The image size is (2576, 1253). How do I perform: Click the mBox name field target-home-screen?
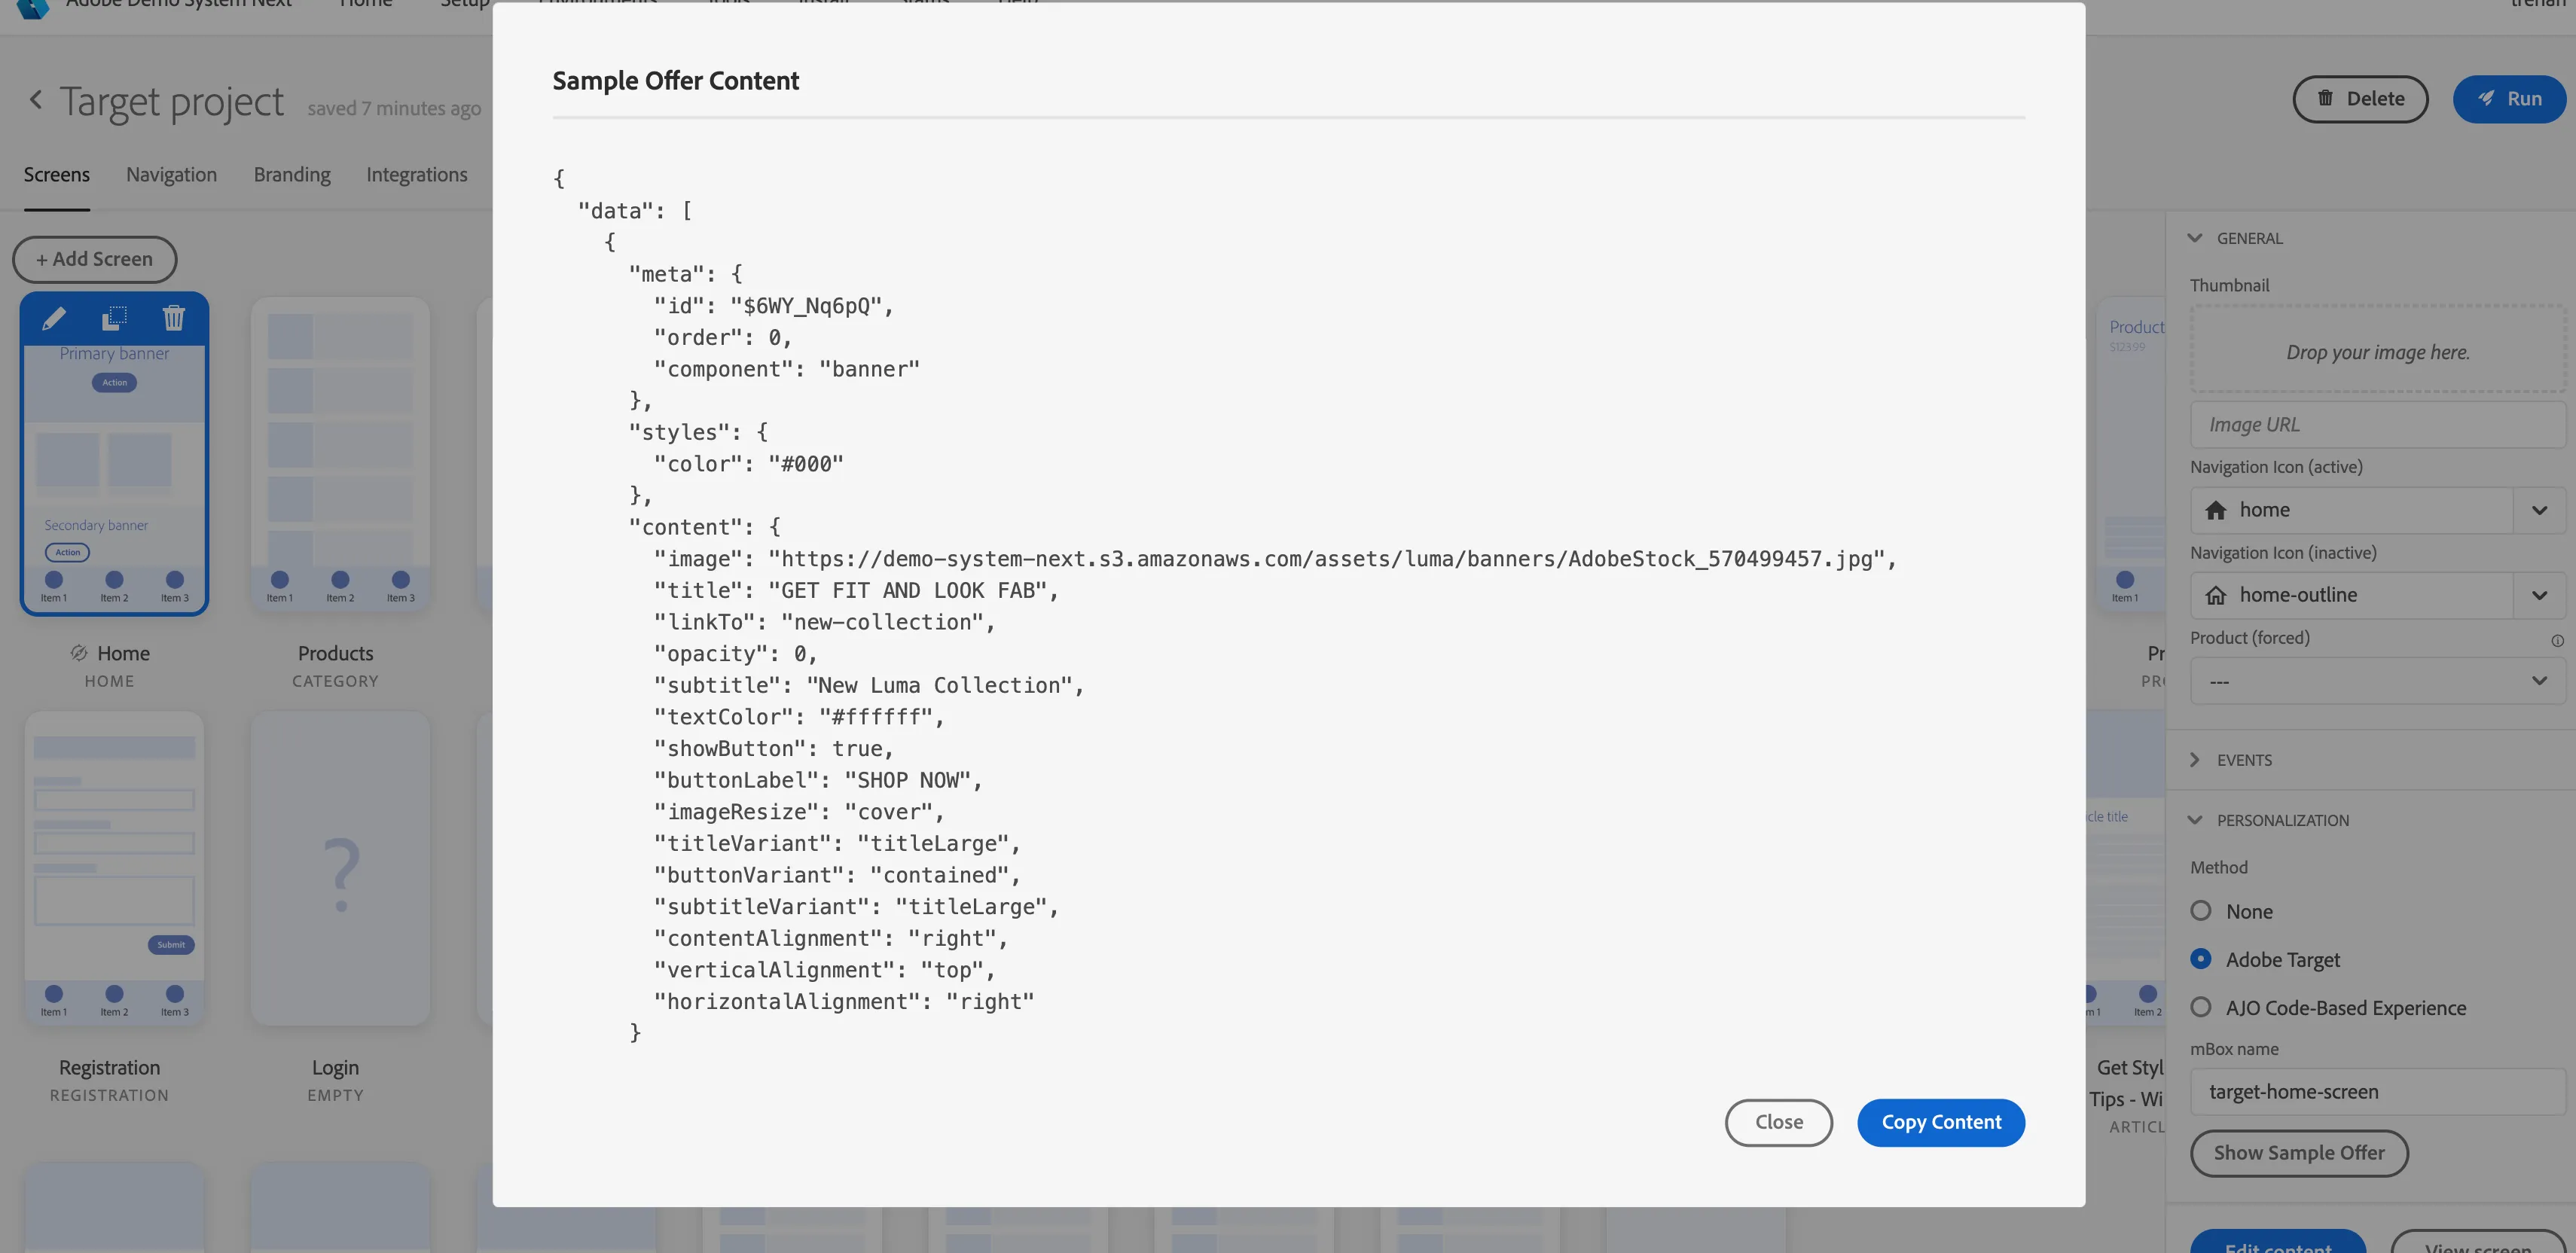click(x=2377, y=1092)
